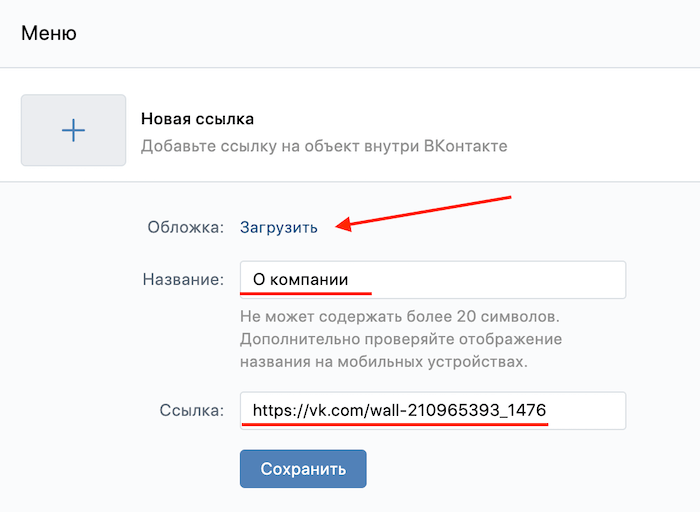This screenshot has height=512, width=700.
Task: Click the Меню section heading
Action: coord(48,33)
